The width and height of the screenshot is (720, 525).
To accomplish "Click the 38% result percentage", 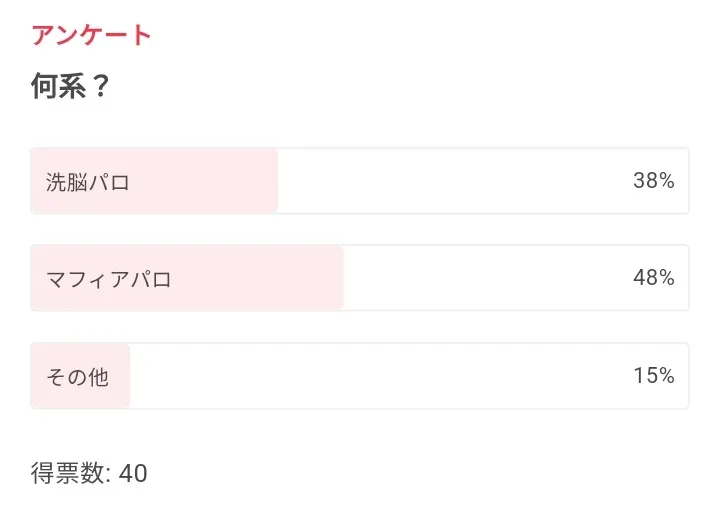I will pyautogui.click(x=653, y=181).
